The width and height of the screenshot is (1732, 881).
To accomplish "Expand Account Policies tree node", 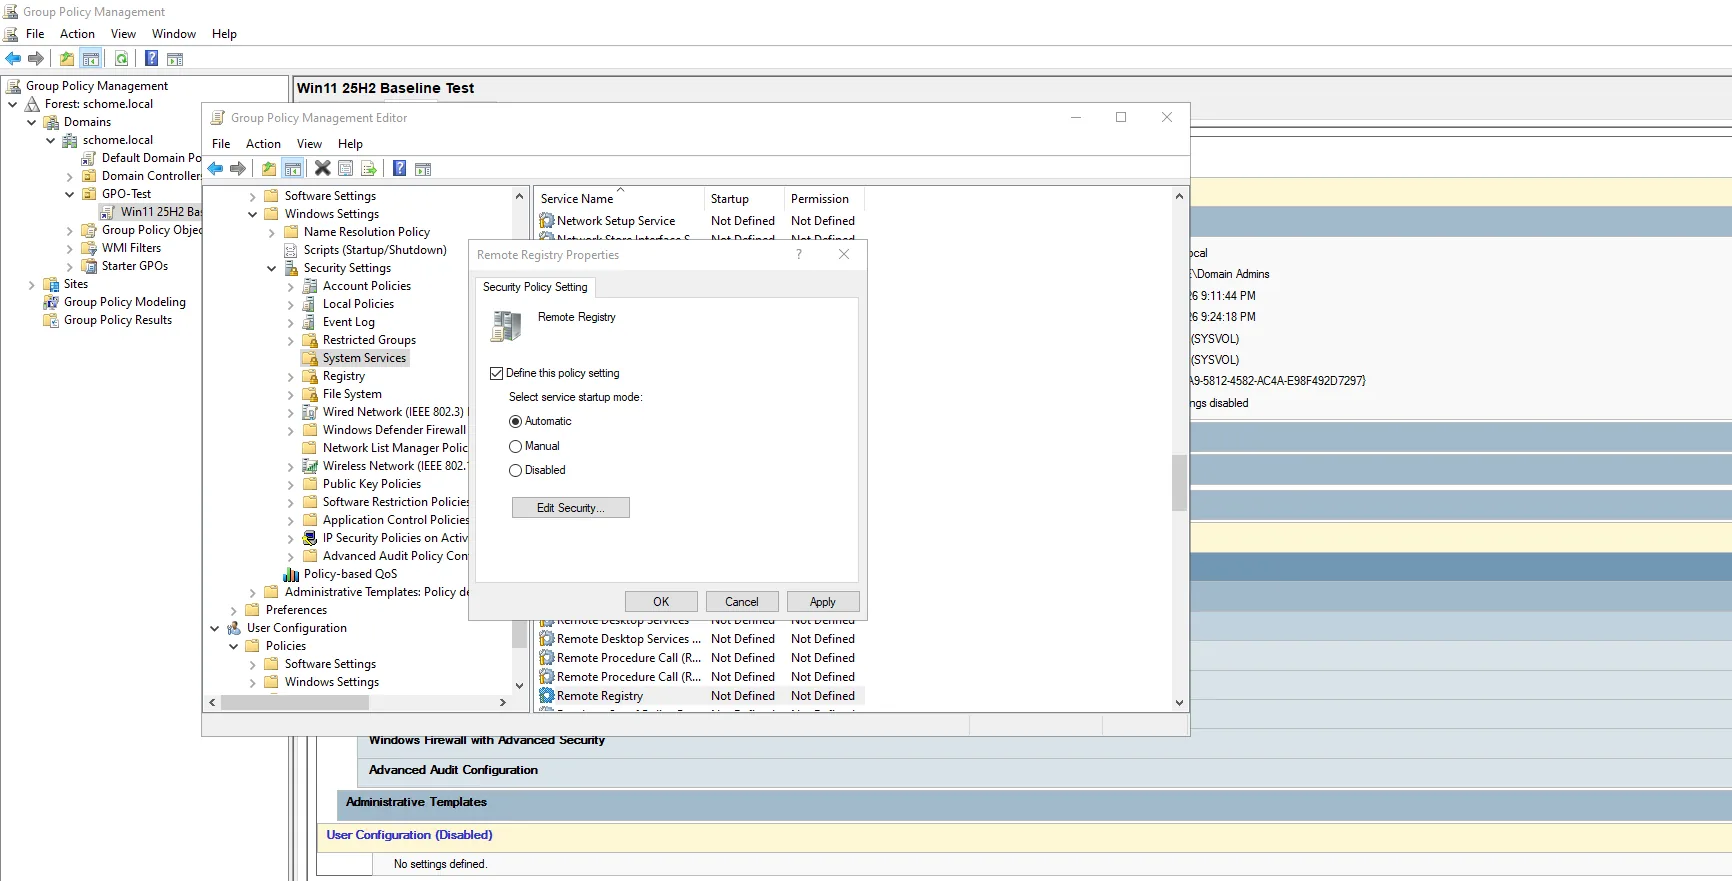I will [x=291, y=286].
